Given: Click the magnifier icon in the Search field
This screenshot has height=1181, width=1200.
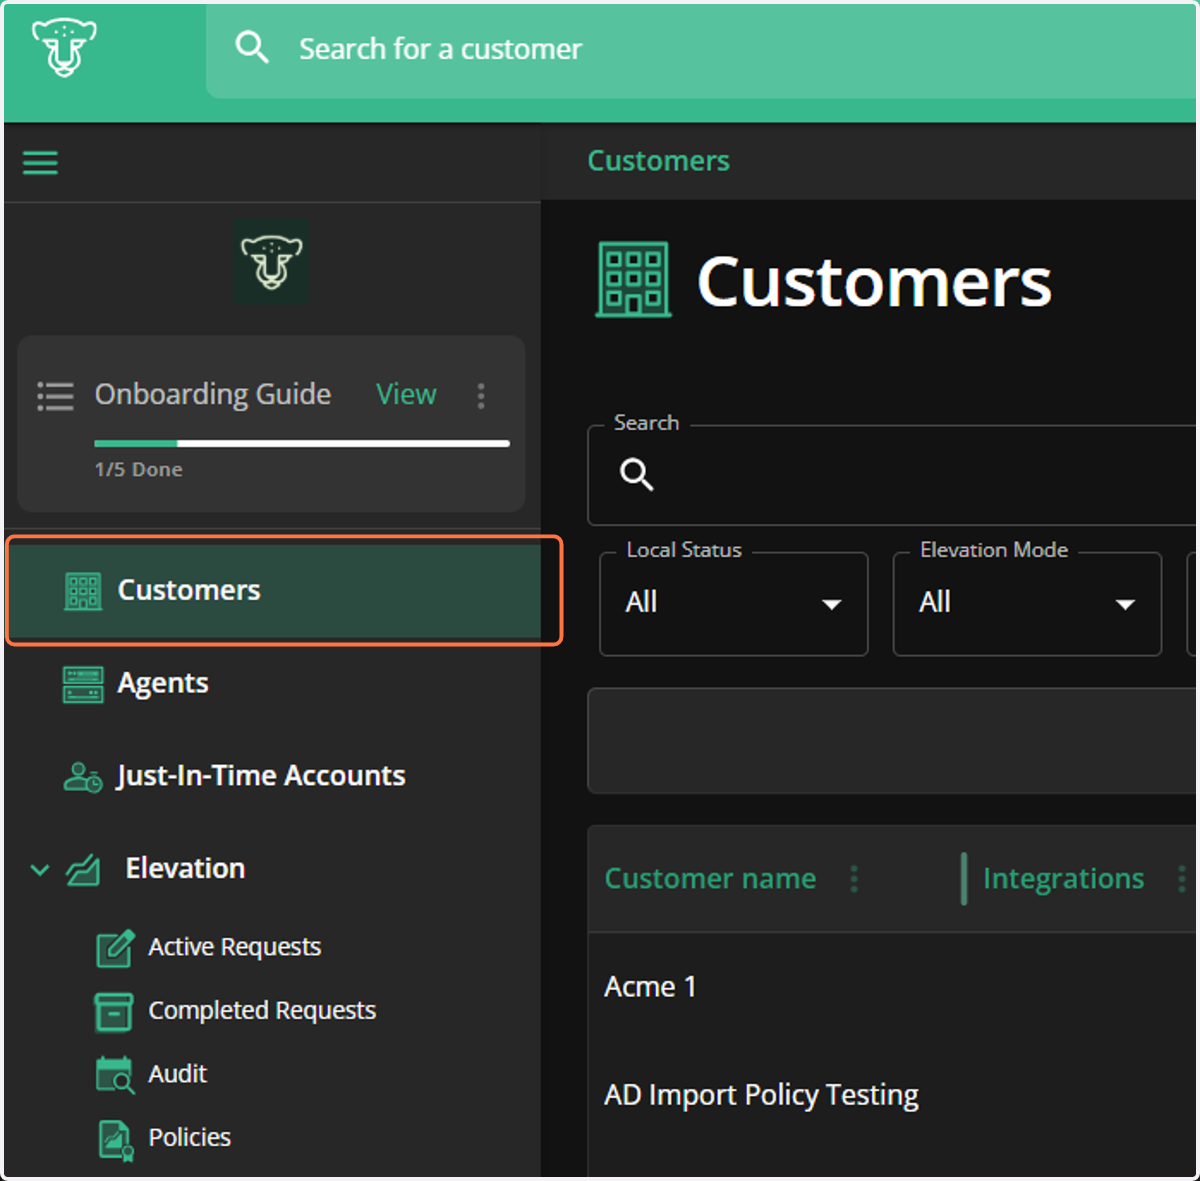Looking at the screenshot, I should (637, 474).
